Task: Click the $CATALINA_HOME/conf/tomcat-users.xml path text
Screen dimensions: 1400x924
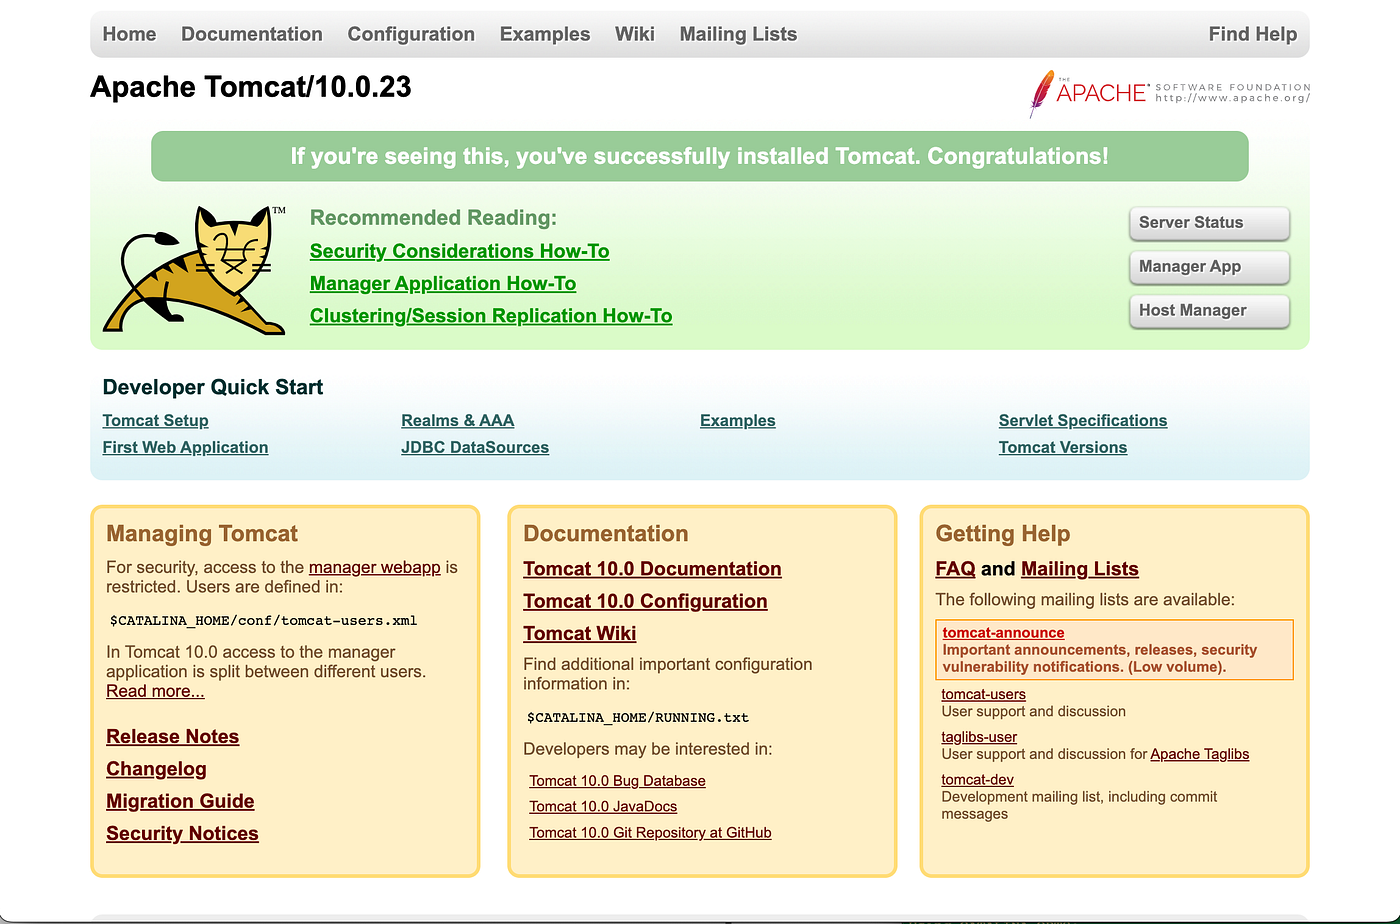Action: tap(263, 621)
